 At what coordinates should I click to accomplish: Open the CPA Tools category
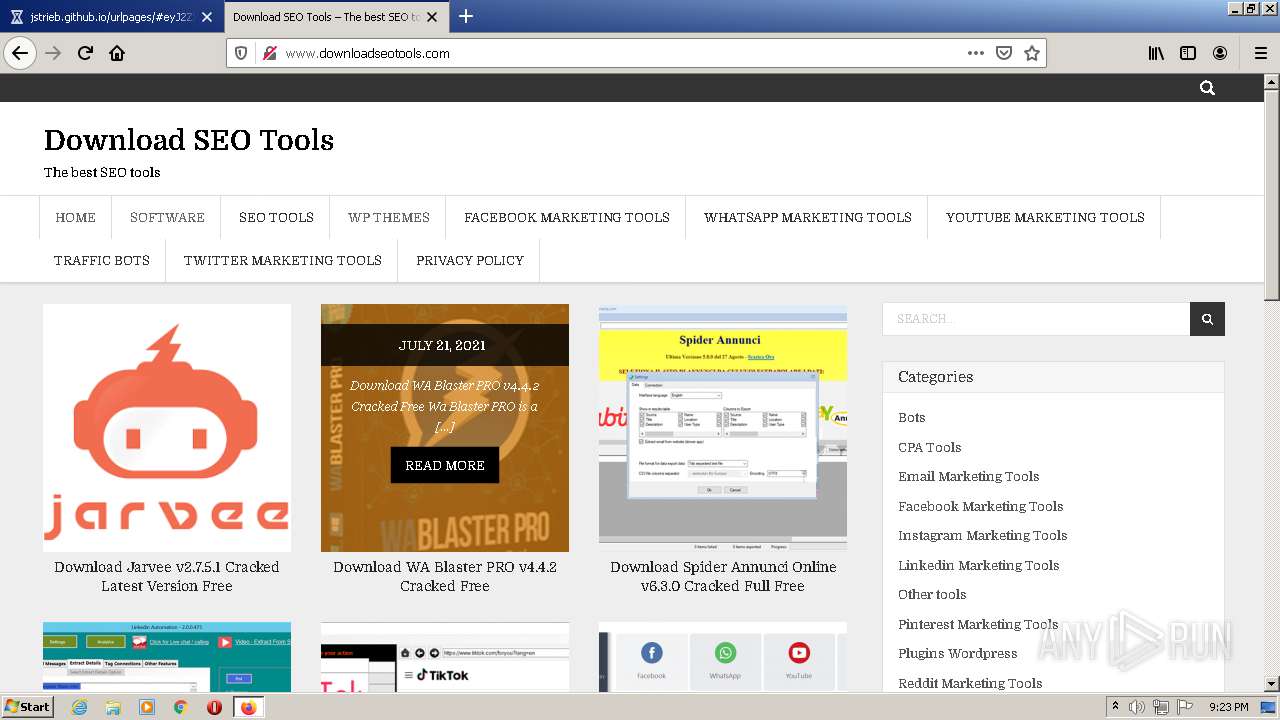click(x=930, y=447)
